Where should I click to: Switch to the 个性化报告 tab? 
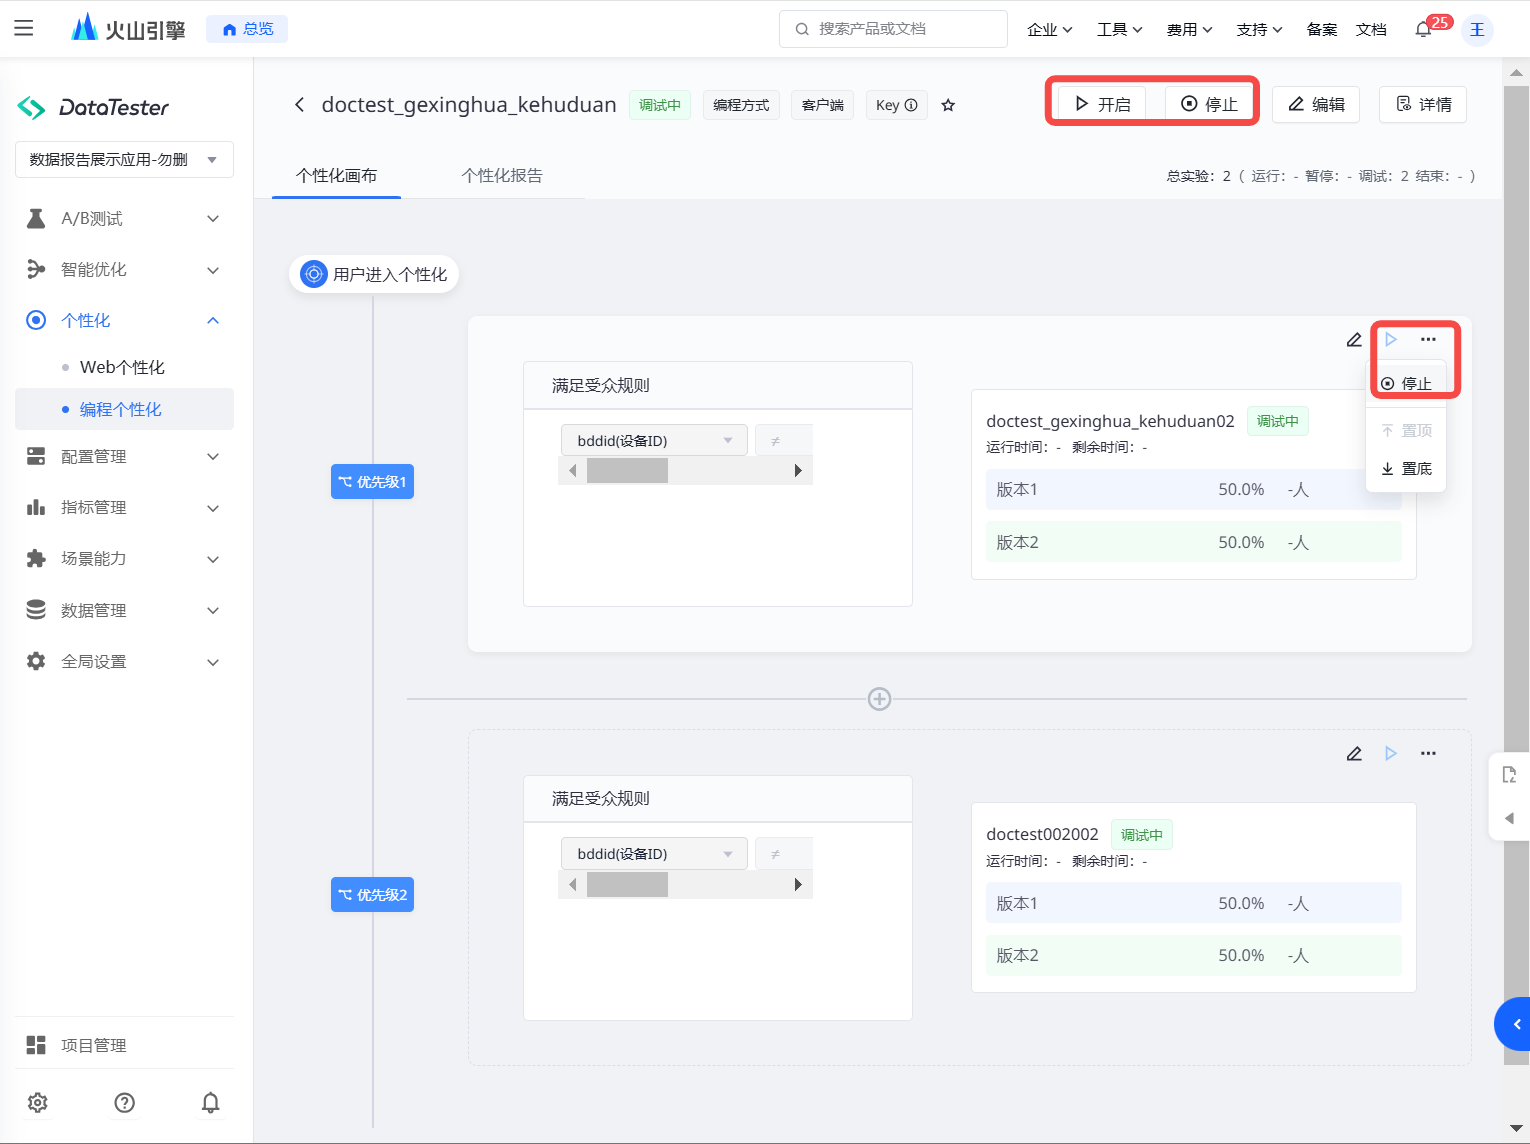502,175
